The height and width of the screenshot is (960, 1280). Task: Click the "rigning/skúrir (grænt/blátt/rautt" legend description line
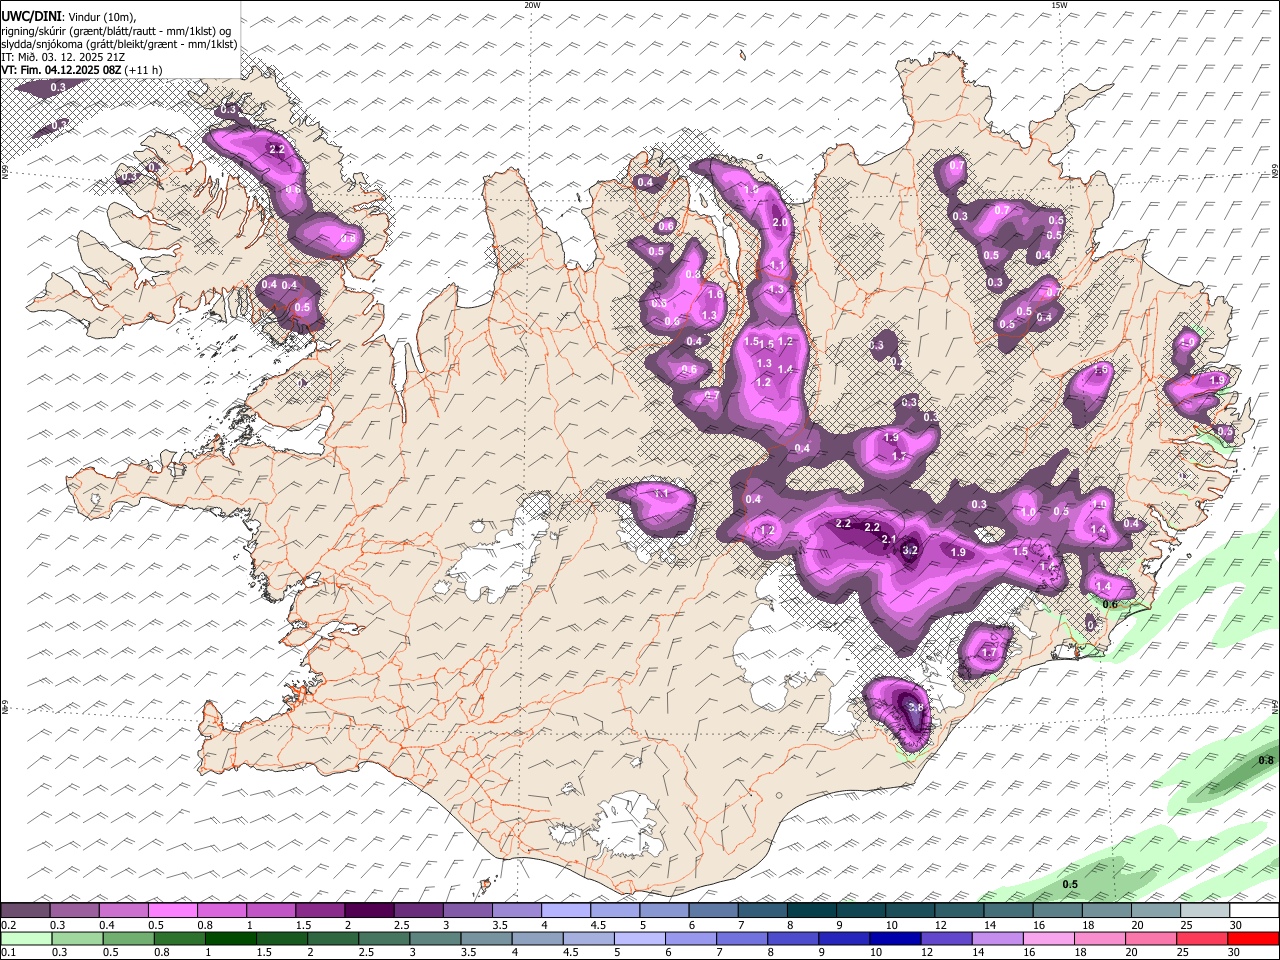click(x=116, y=30)
